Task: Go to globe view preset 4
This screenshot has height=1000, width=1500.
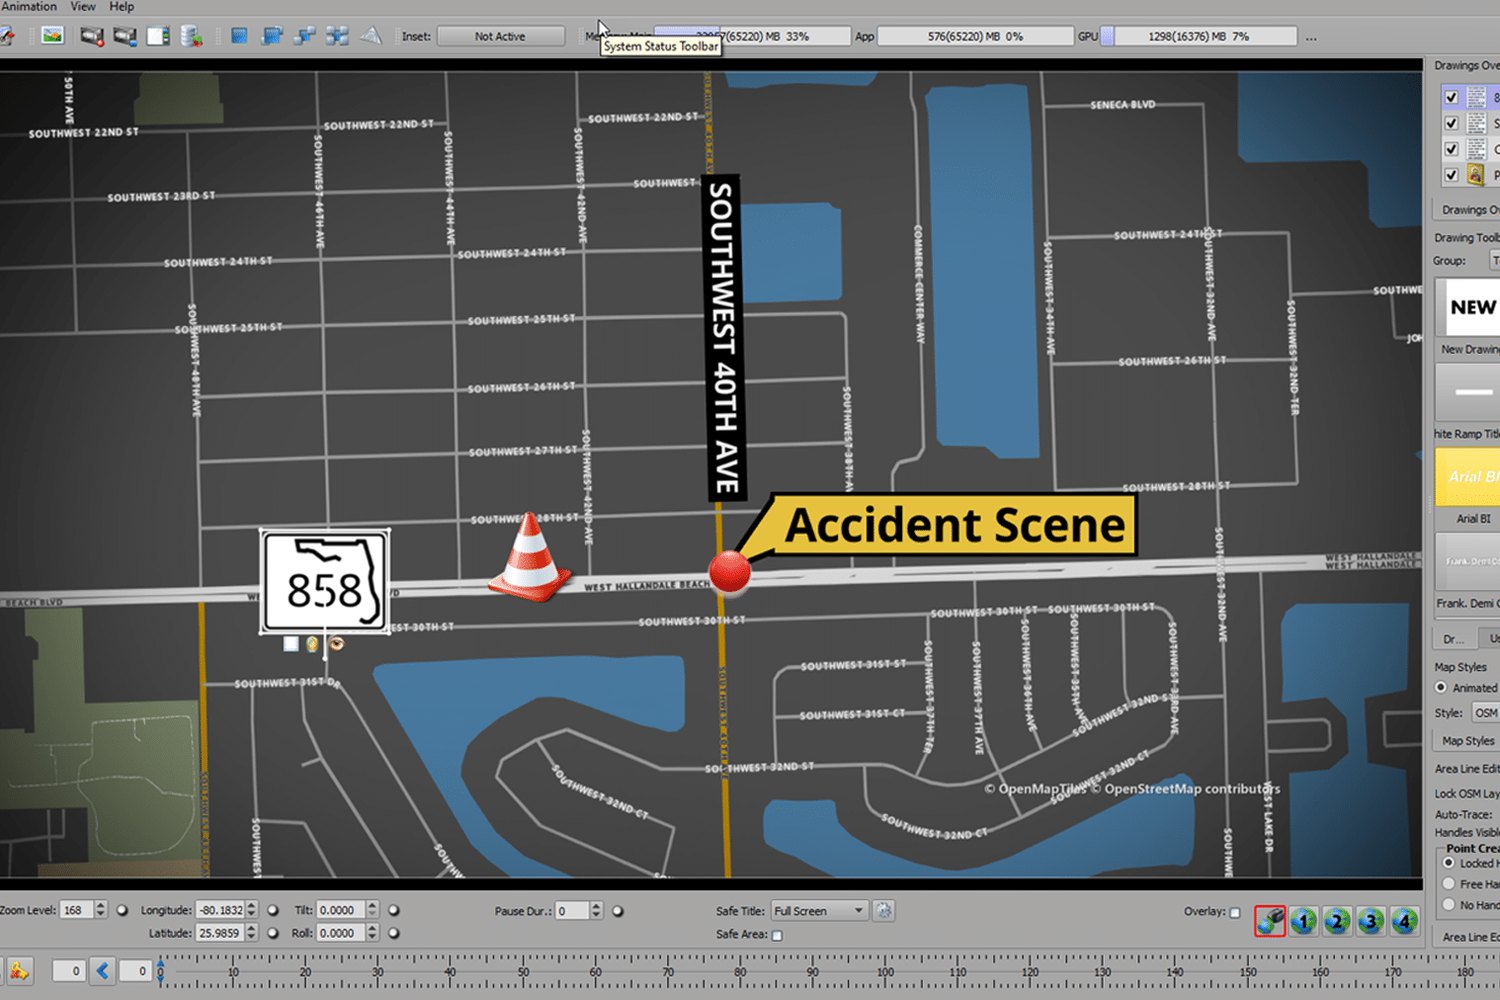Action: [1405, 920]
